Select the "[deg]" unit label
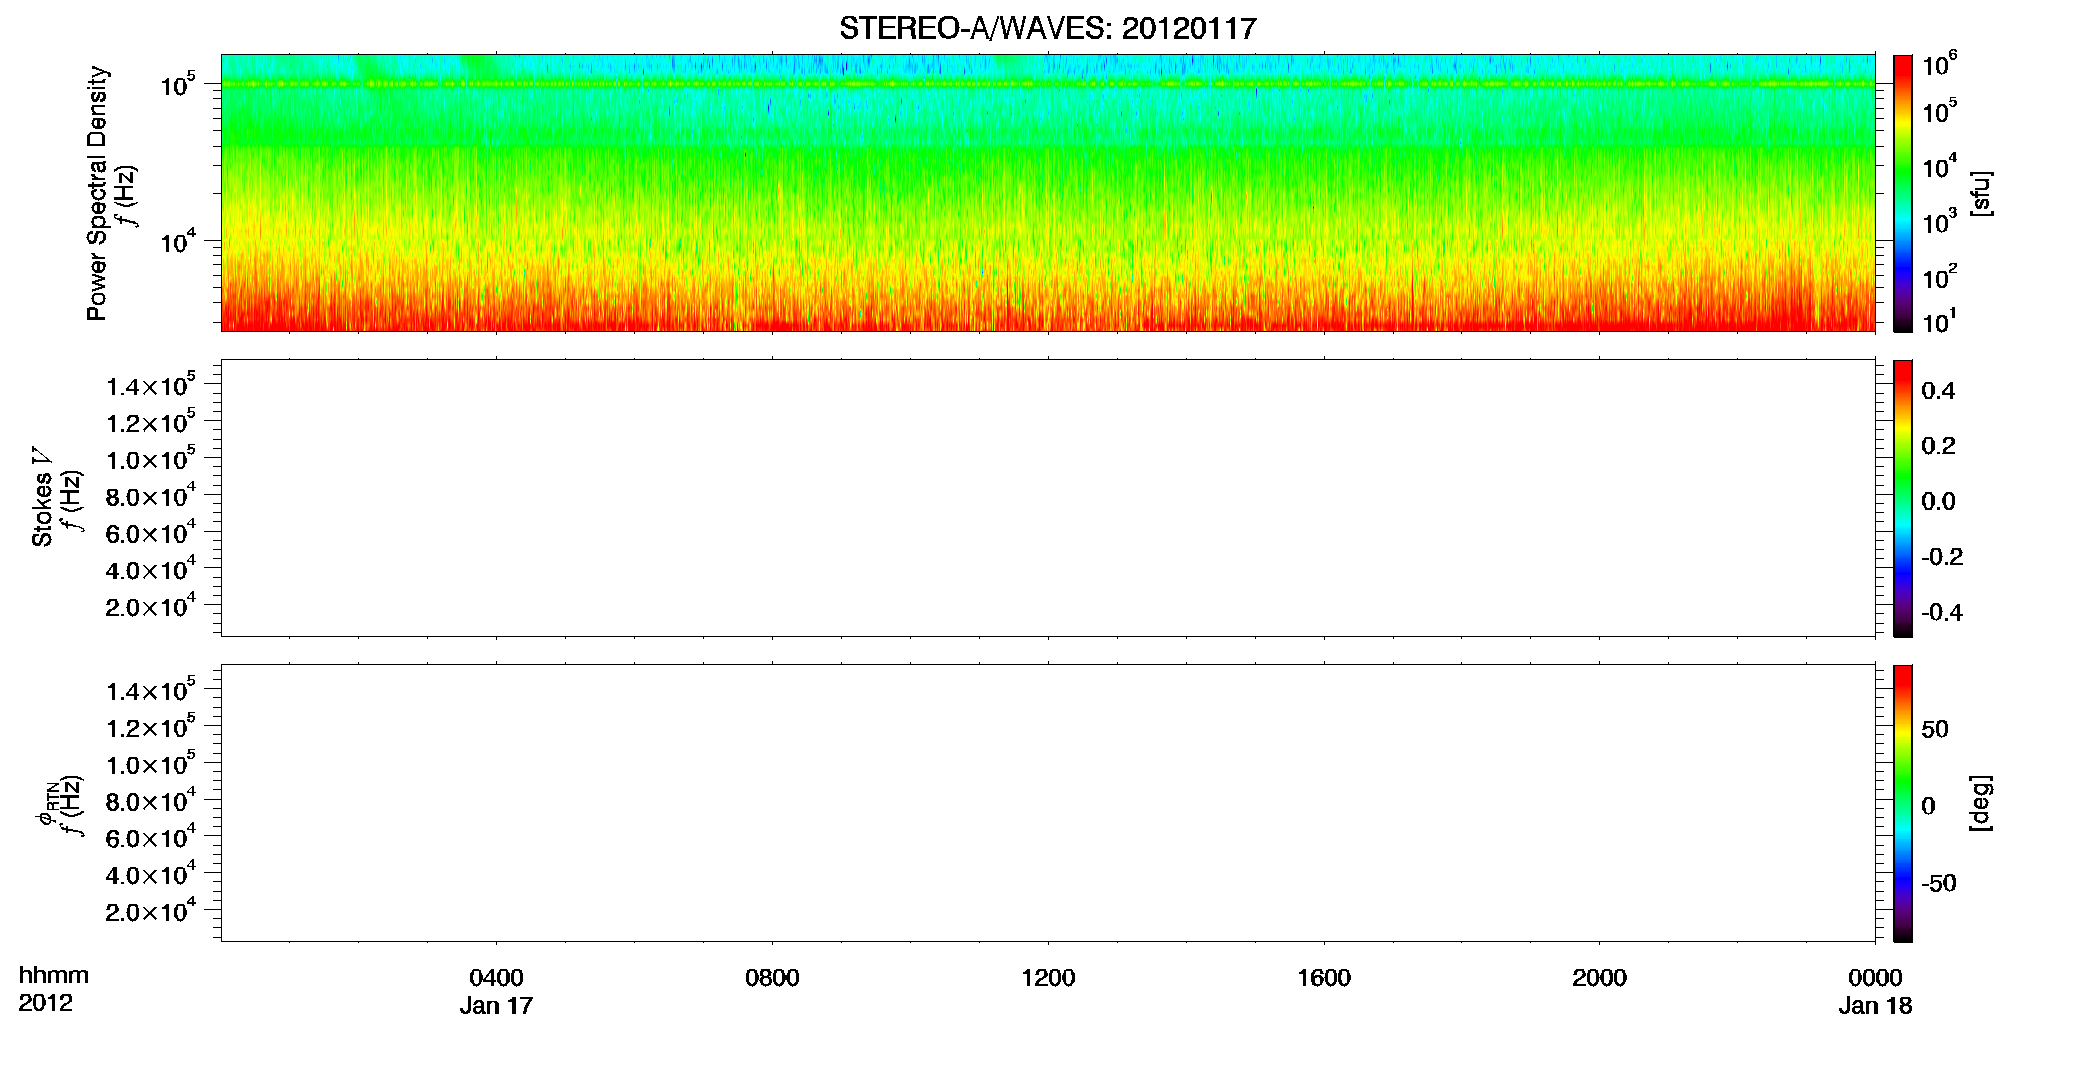The image size is (2096, 1080). (x=1980, y=803)
